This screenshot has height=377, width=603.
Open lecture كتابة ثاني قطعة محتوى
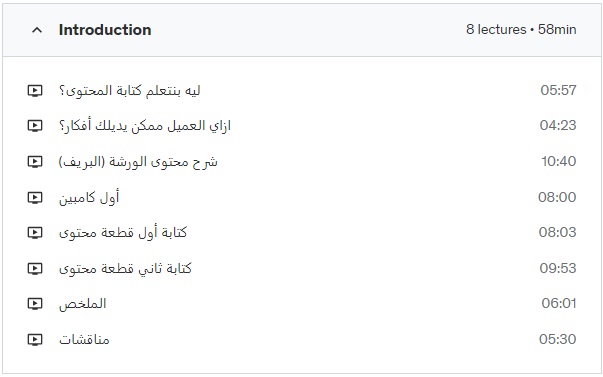point(125,269)
